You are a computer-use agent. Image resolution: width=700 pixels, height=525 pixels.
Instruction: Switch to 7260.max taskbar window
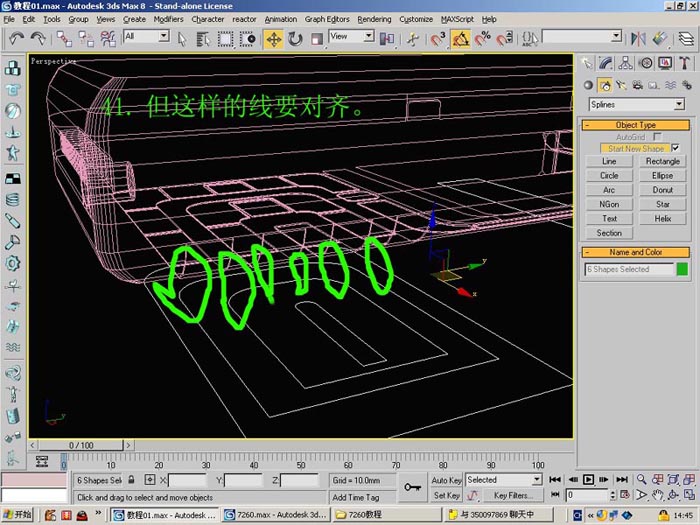[275, 515]
